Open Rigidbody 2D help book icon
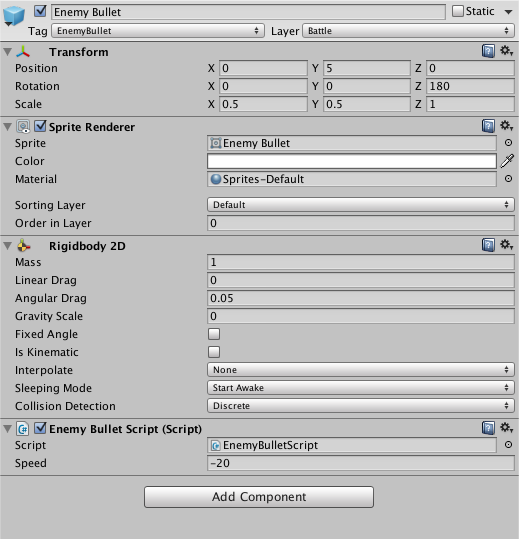The image size is (519, 539). (x=488, y=245)
